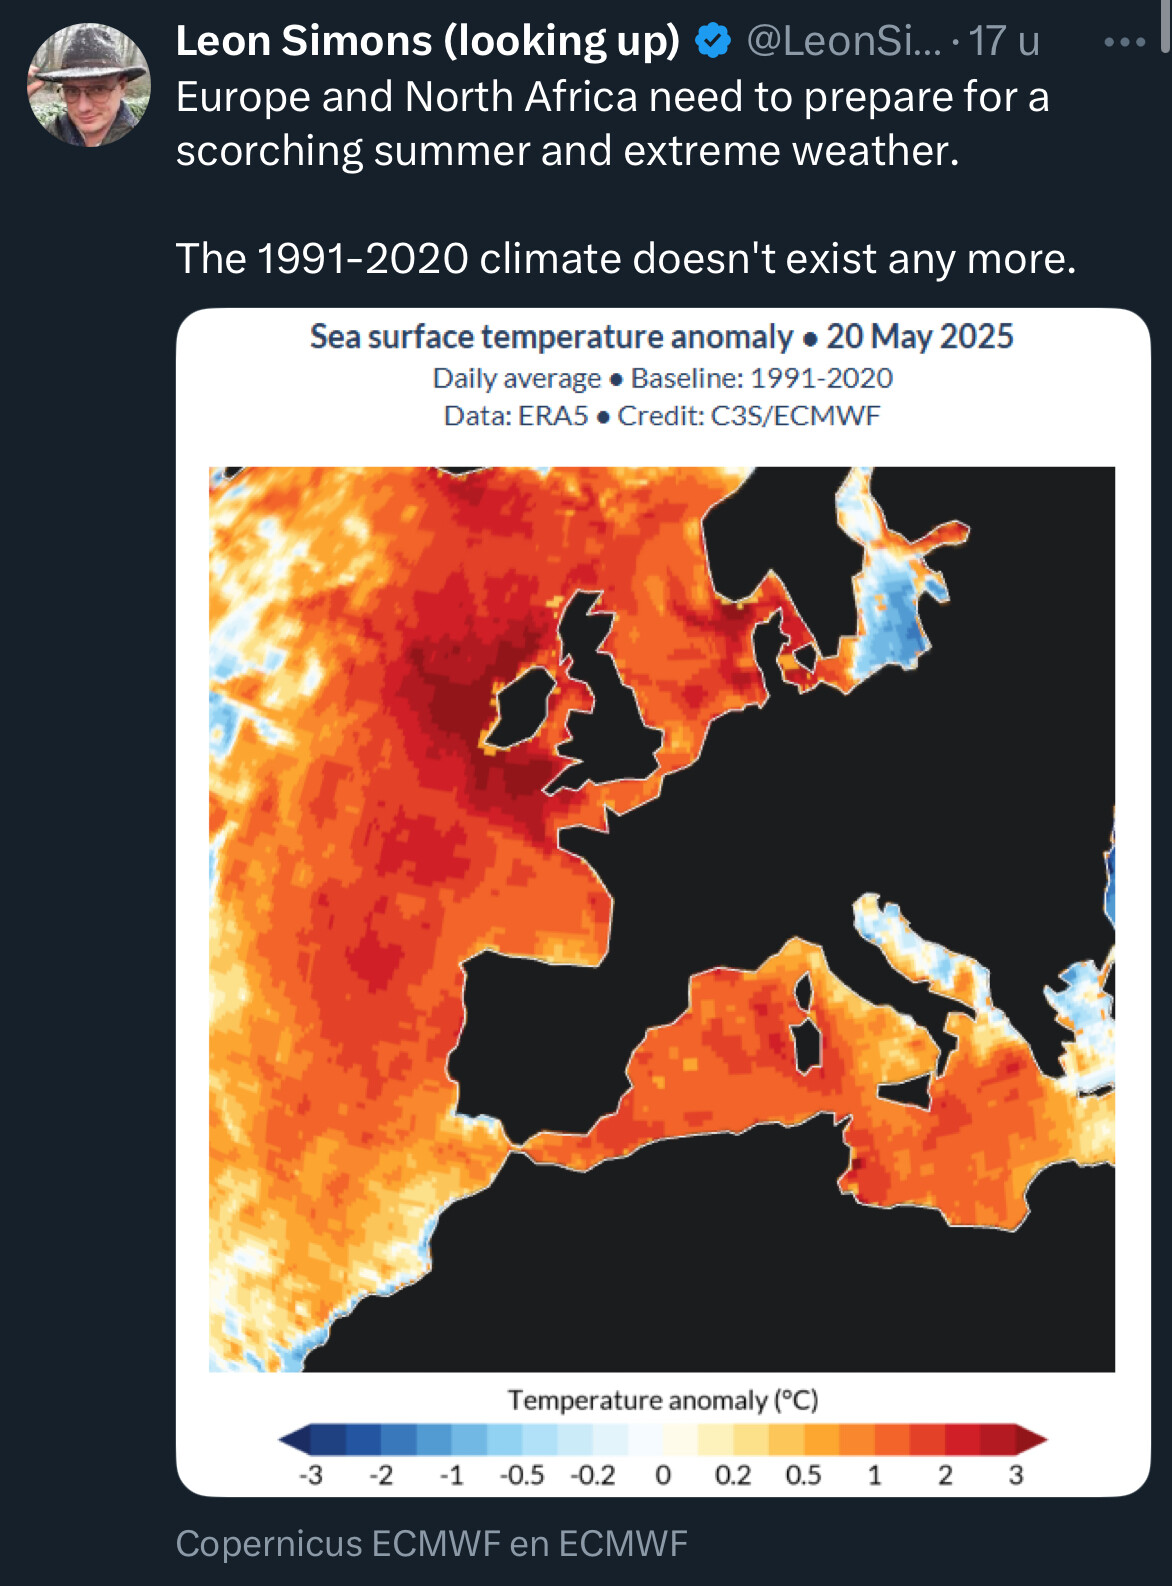This screenshot has width=1172, height=1586.
Task: Select the white legend swatch above 0
Action: click(646, 1440)
